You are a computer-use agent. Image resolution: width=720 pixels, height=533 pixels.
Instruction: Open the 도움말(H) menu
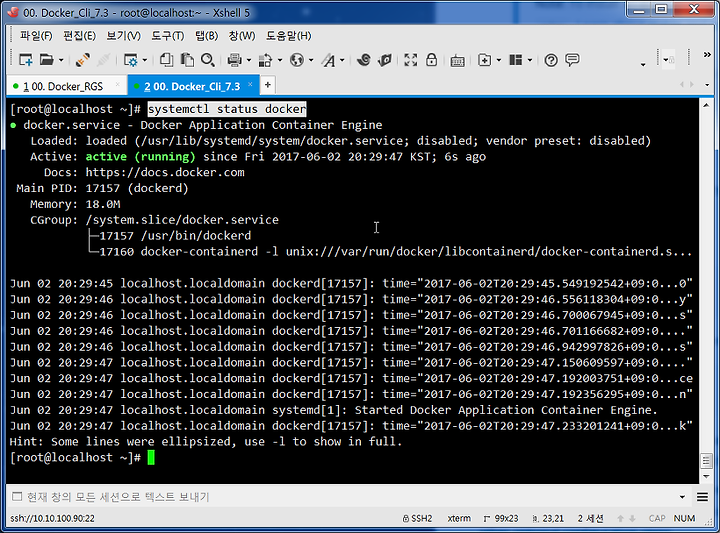(289, 36)
